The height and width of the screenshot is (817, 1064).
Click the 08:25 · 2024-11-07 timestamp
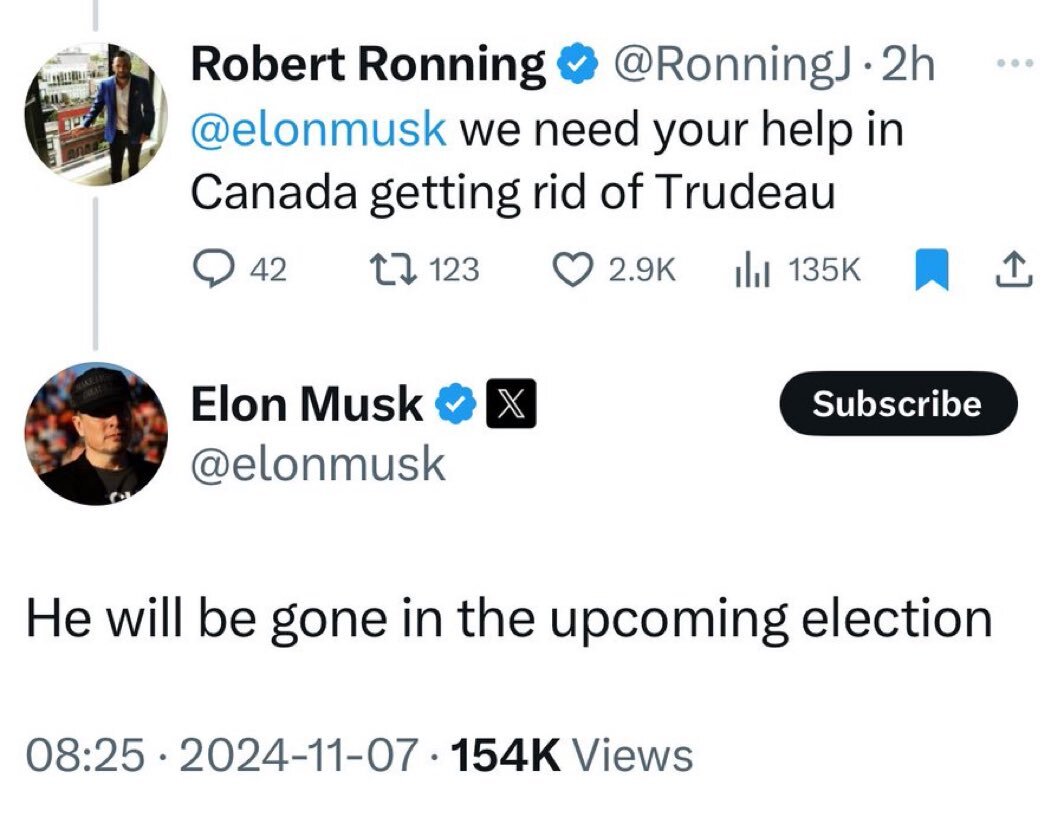pos(221,755)
